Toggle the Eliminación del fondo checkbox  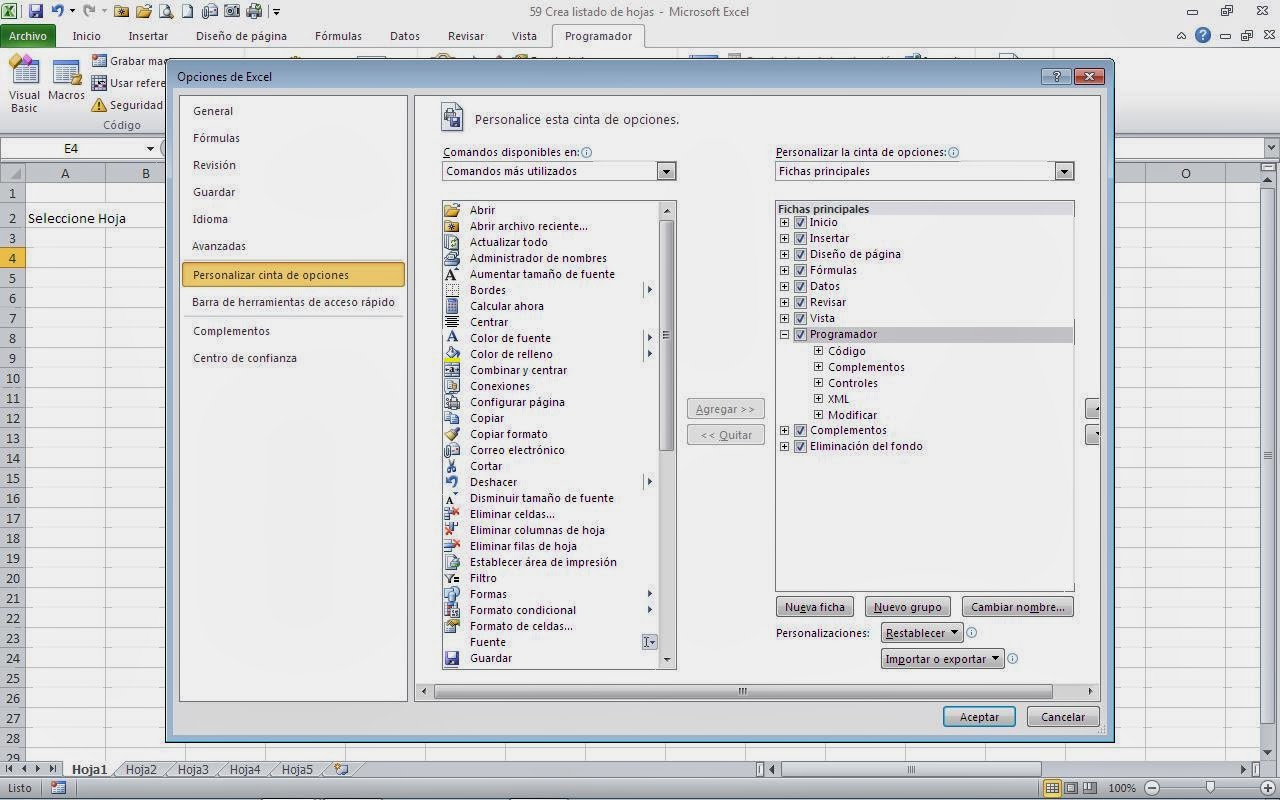(x=800, y=446)
